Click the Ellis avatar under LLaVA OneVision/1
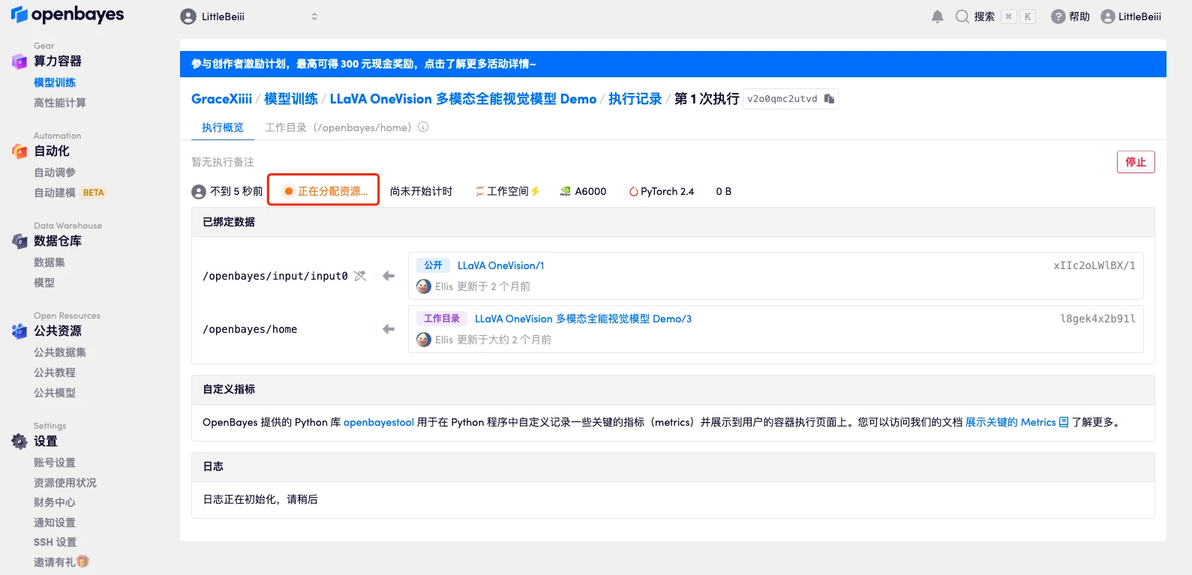The width and height of the screenshot is (1192, 575). [x=423, y=287]
